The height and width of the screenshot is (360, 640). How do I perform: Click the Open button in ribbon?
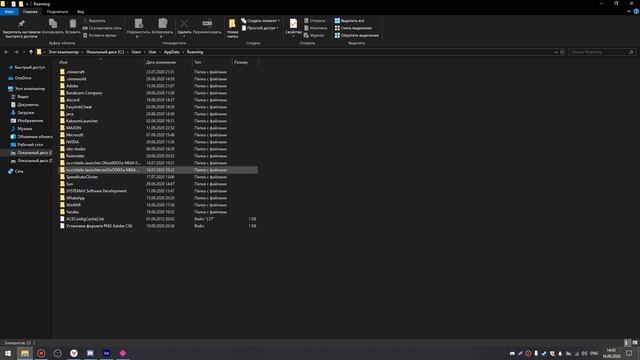click(x=315, y=20)
